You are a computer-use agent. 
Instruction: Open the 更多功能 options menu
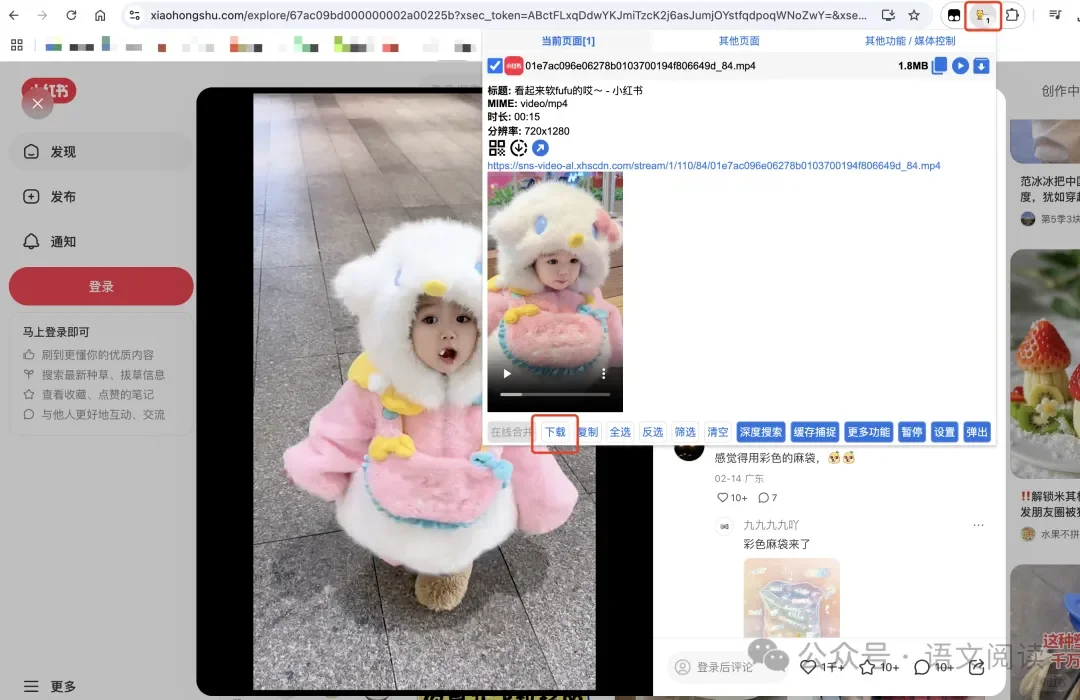[869, 431]
